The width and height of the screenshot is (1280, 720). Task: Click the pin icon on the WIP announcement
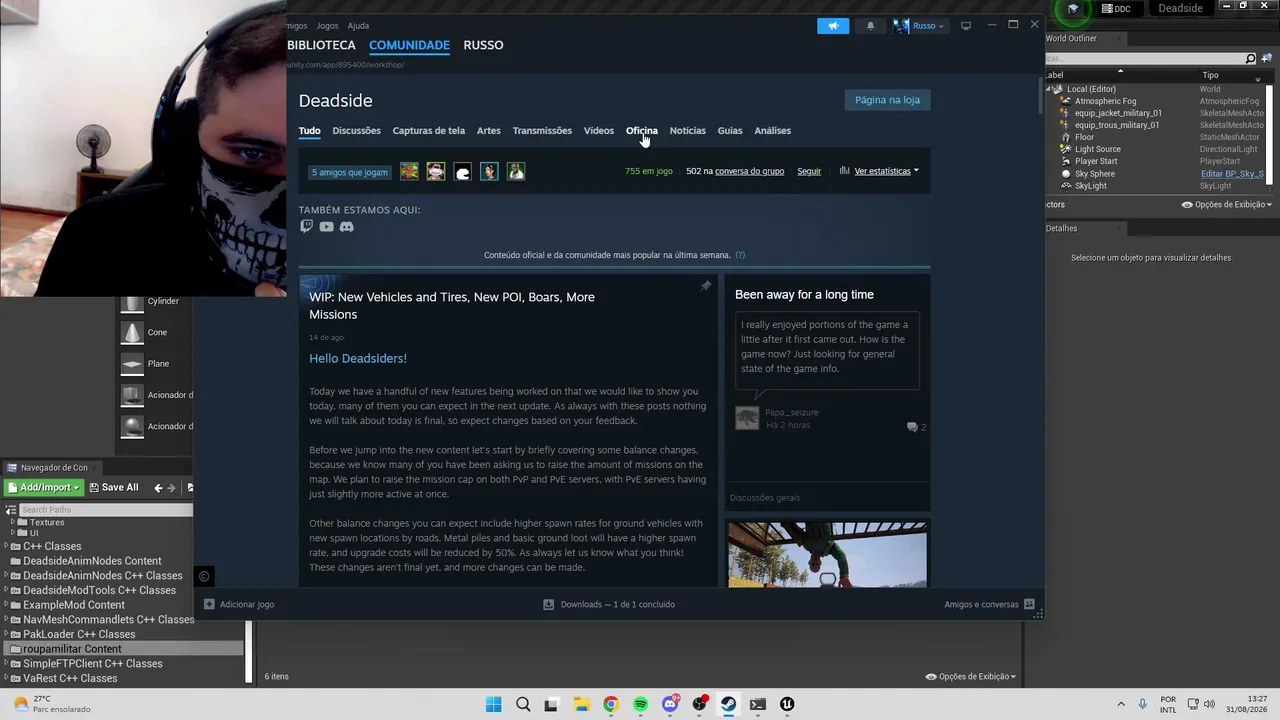706,286
